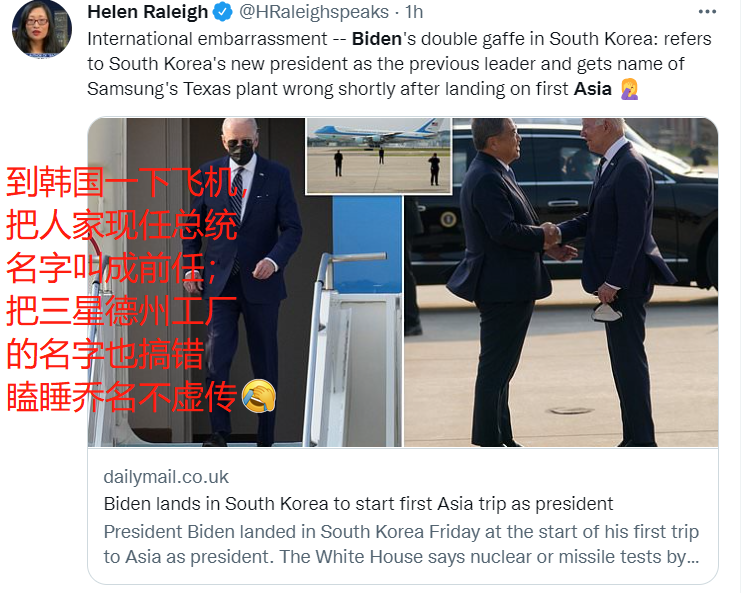Click the dailymail.co.uk domain label
This screenshot has width=741, height=593.
pos(166,477)
